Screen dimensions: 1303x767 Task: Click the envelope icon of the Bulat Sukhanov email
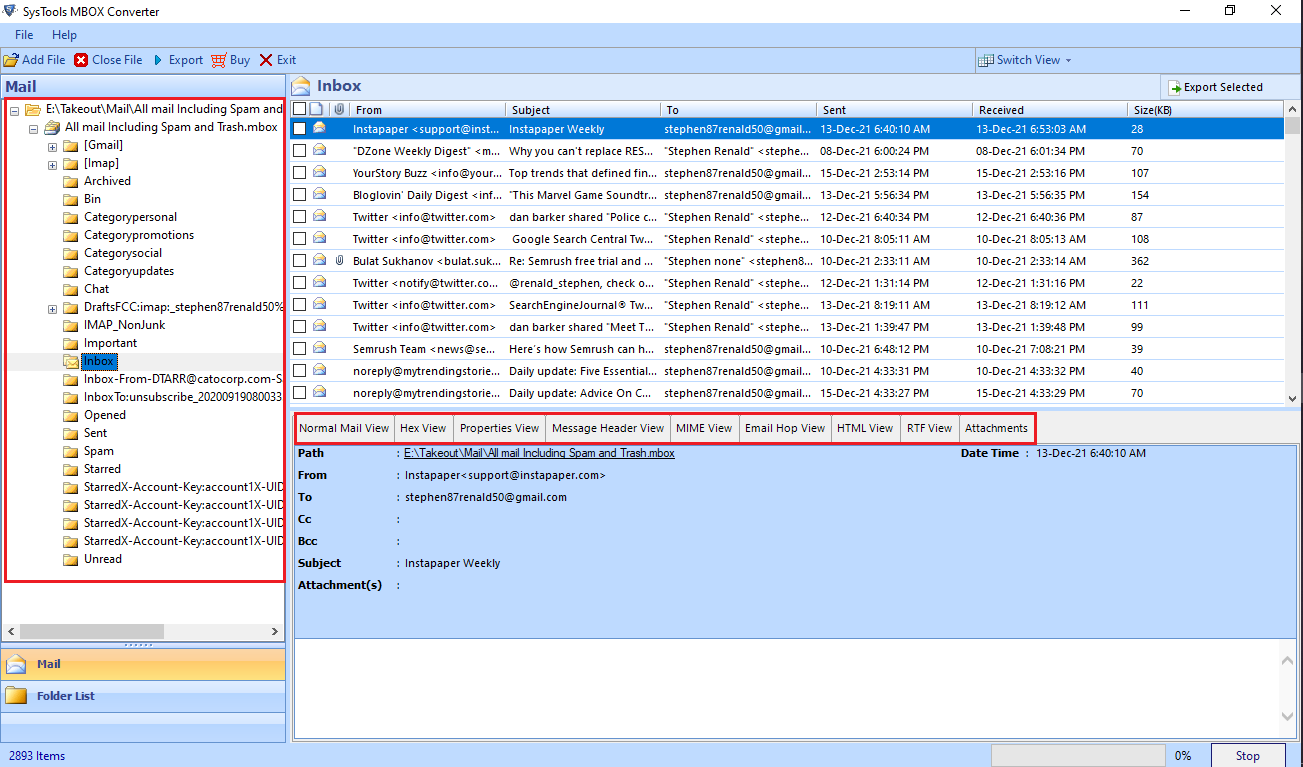click(319, 260)
